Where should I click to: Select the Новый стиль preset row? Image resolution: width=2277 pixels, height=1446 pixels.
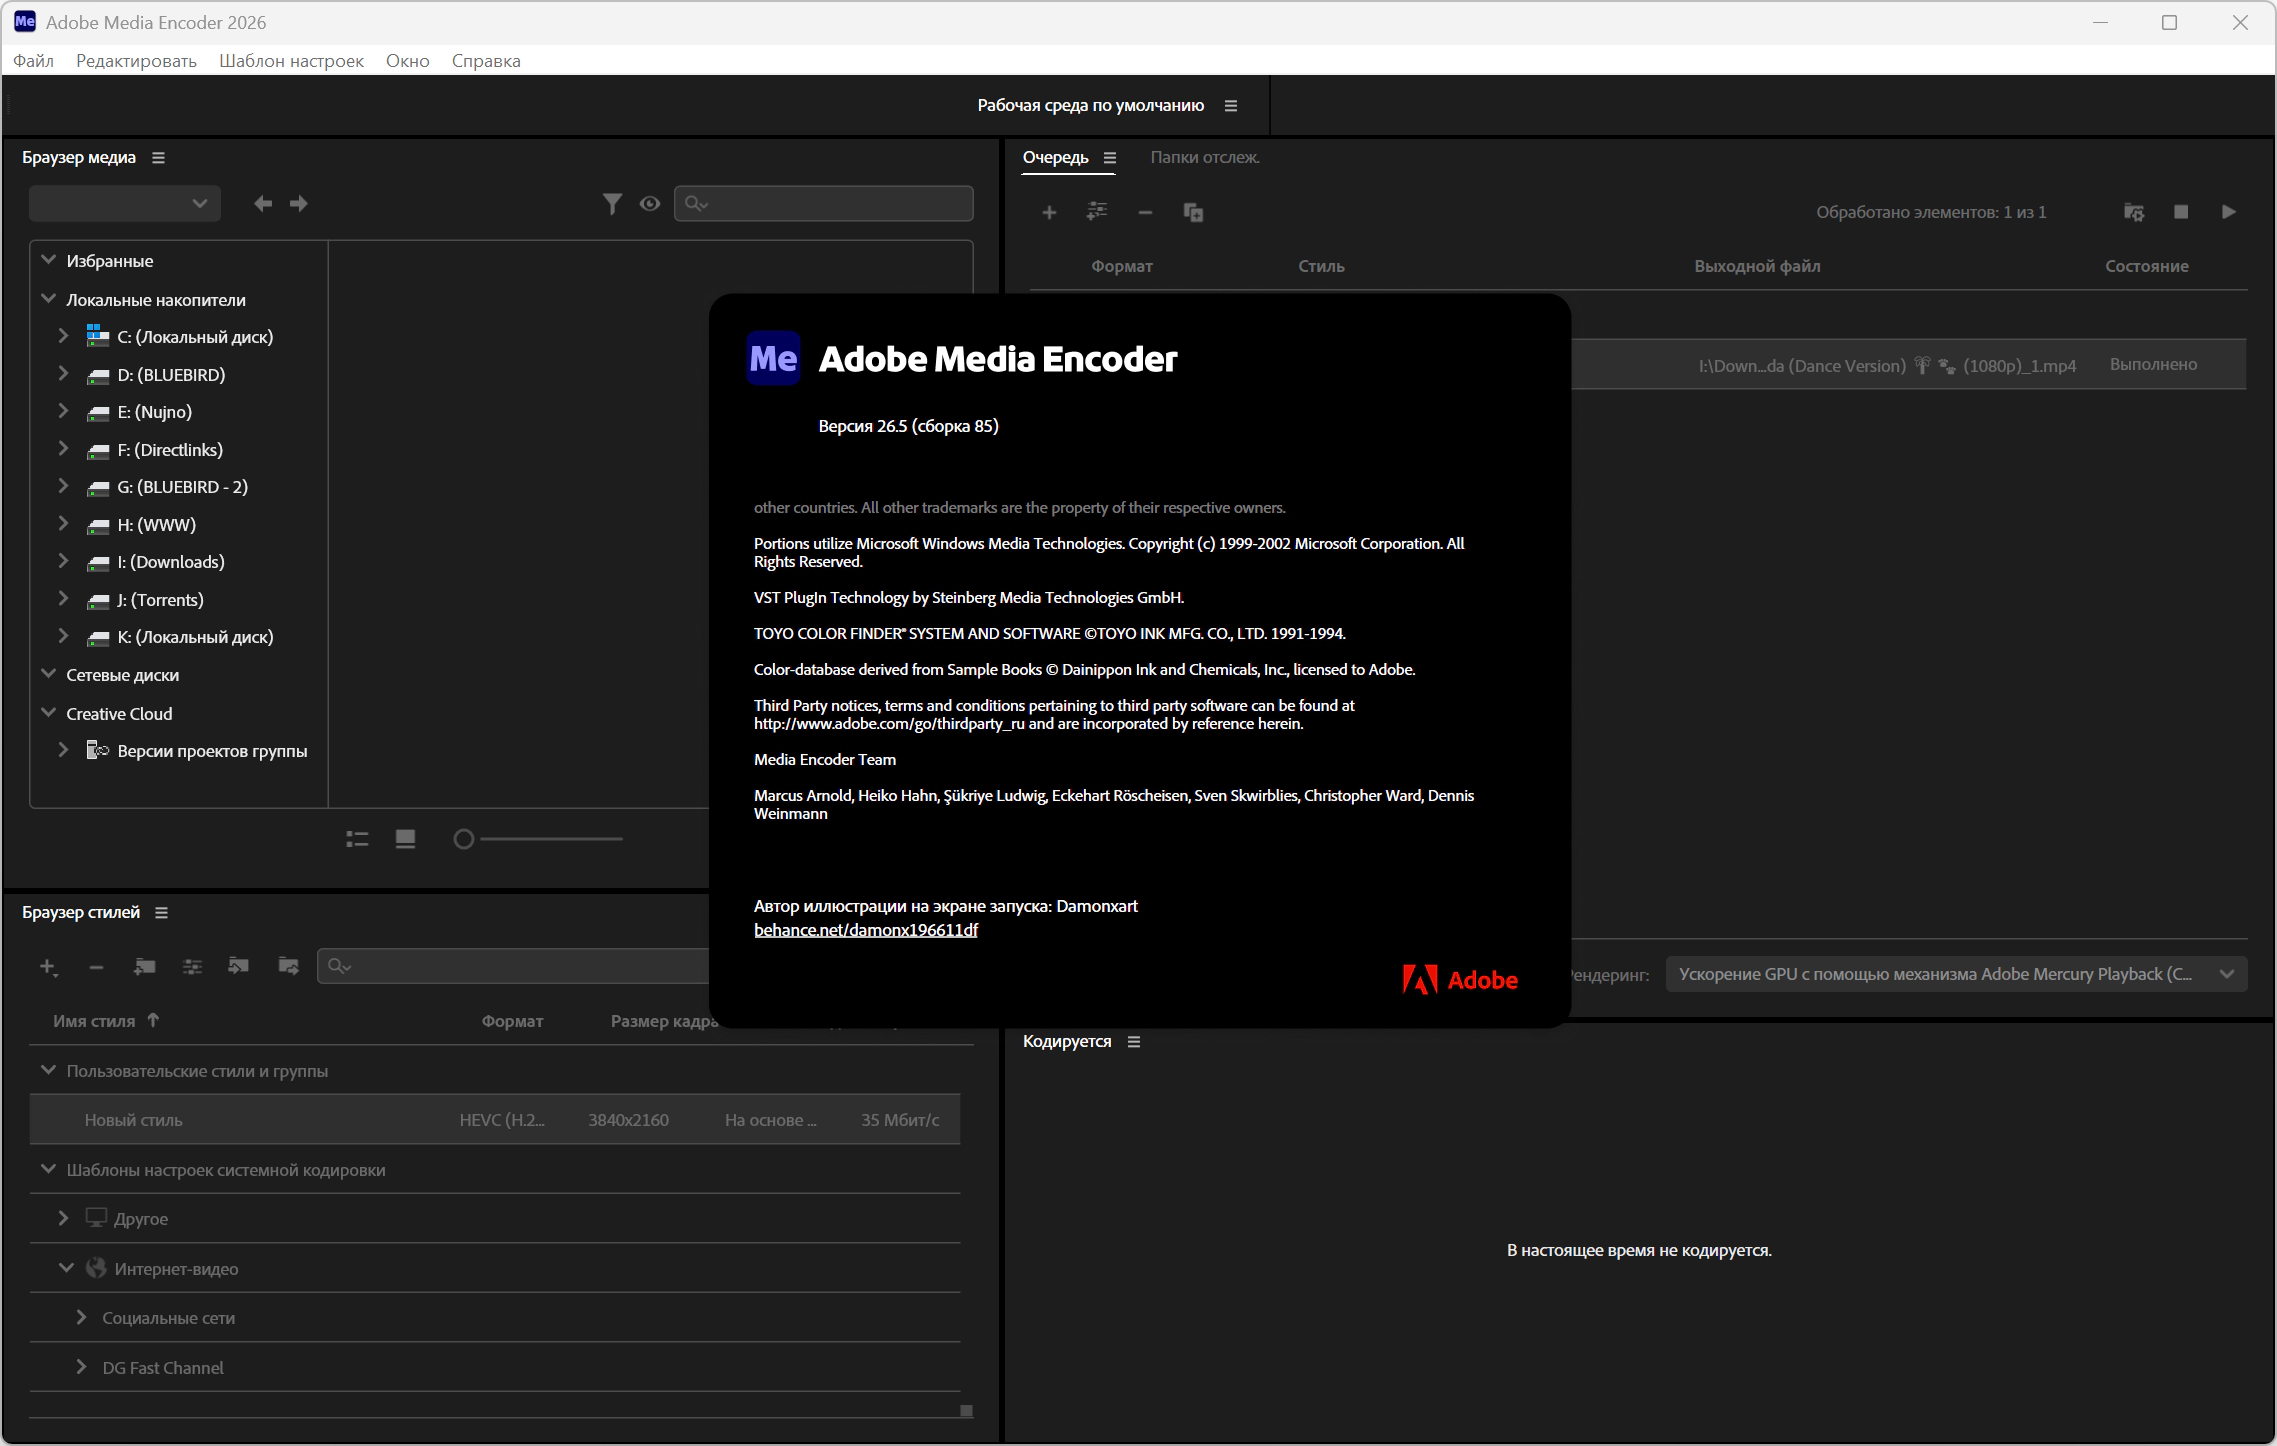495,1120
